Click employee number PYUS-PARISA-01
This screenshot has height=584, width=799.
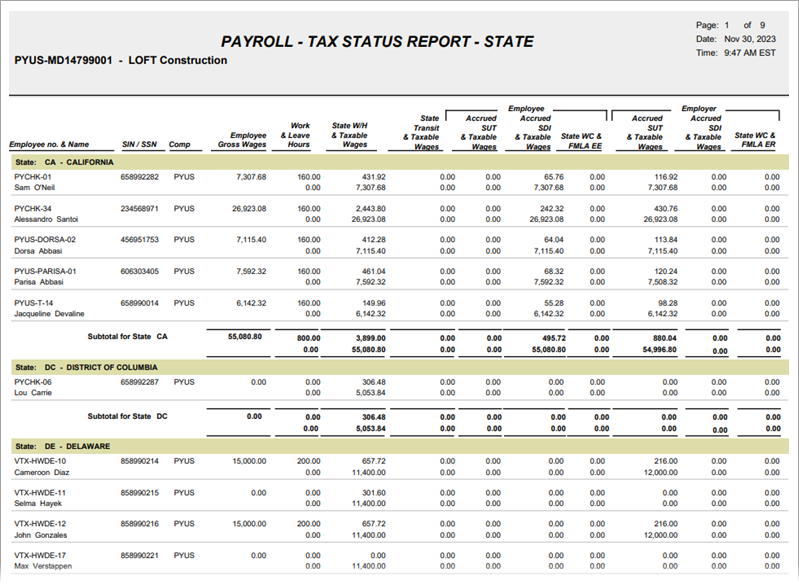(x=45, y=271)
